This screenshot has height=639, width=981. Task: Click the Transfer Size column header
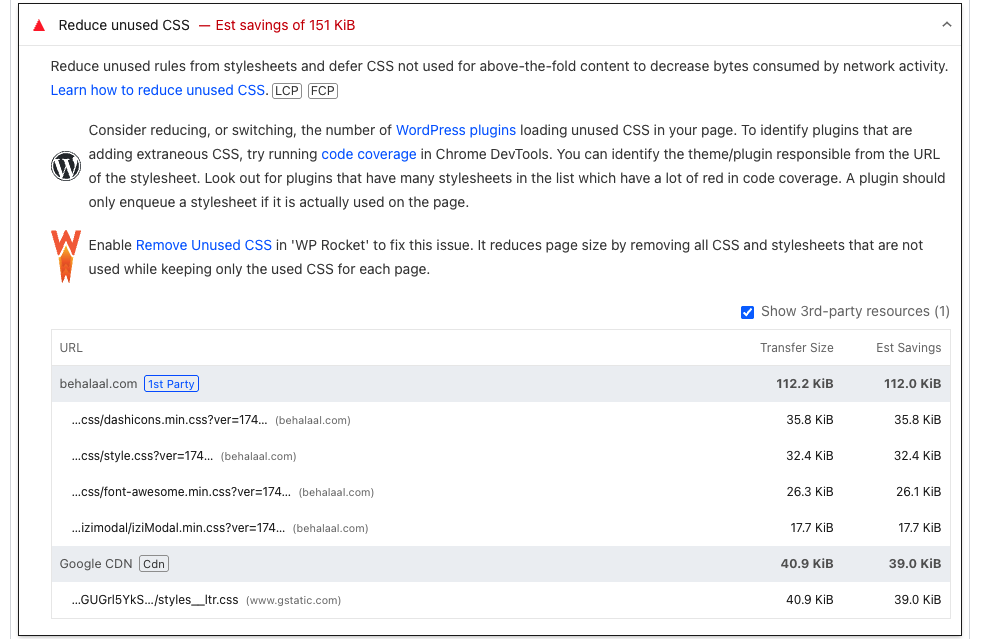click(x=796, y=348)
